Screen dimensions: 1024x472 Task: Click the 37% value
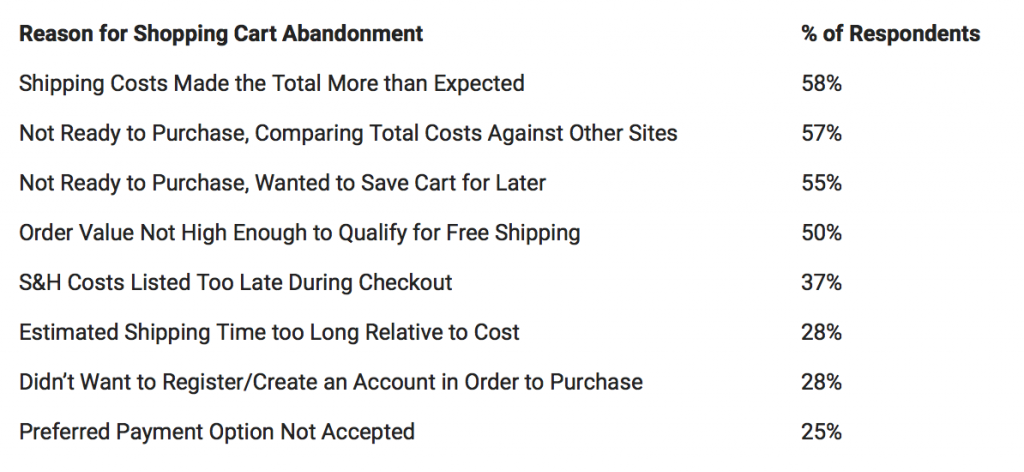[822, 283]
